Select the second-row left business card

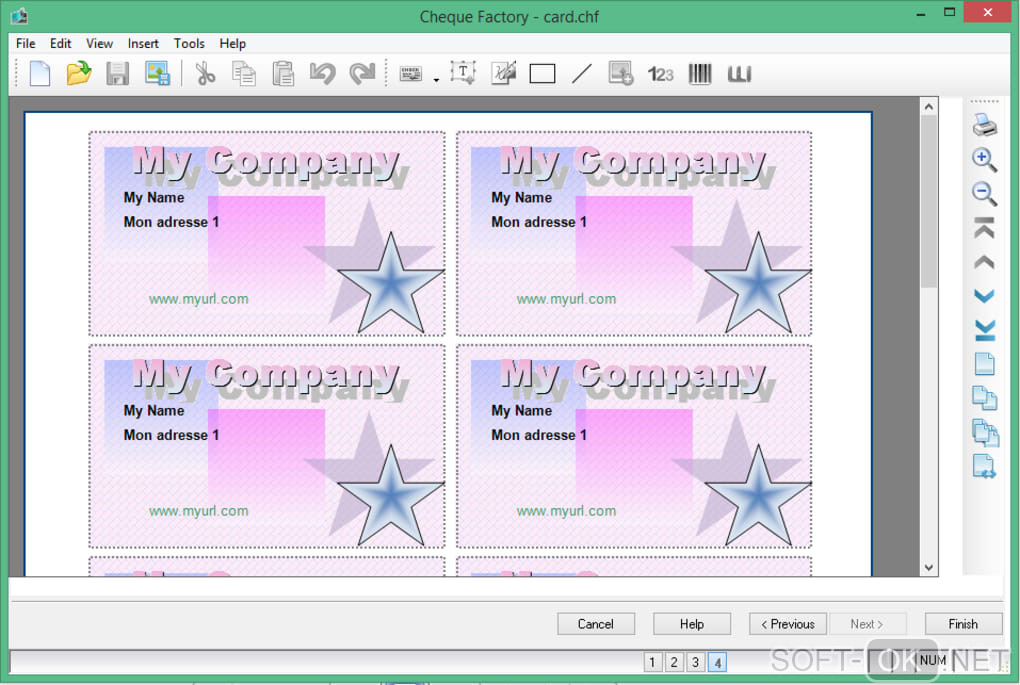(267, 446)
